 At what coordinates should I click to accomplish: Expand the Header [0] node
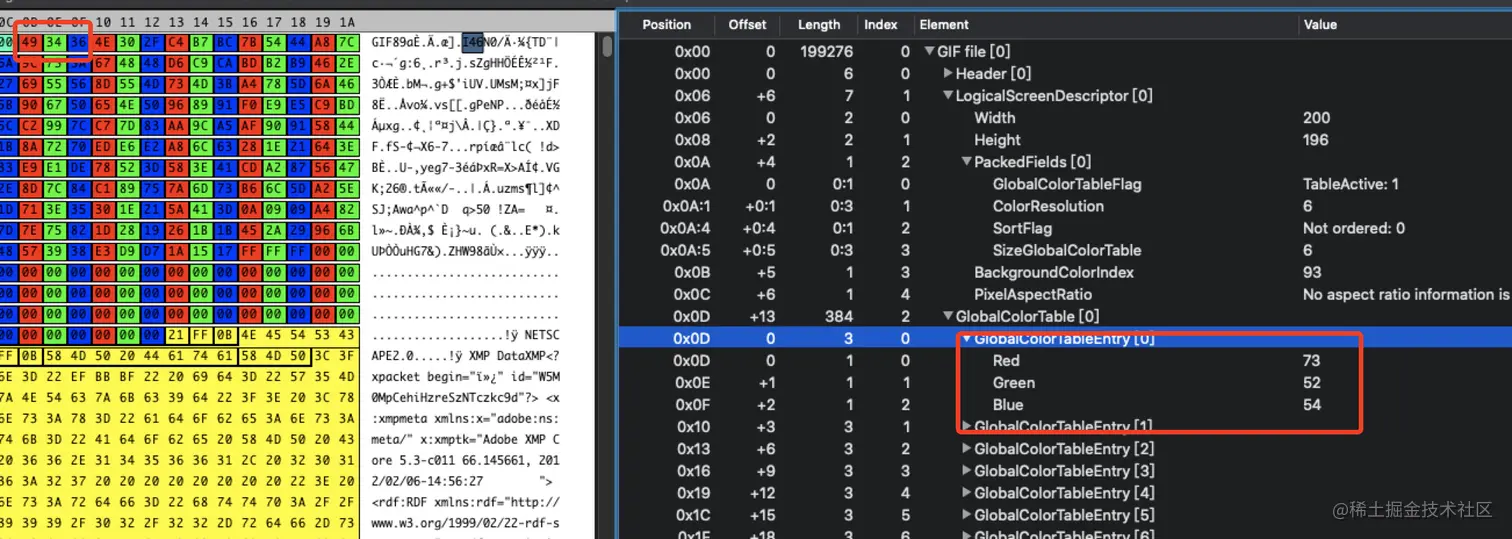pyautogui.click(x=948, y=74)
